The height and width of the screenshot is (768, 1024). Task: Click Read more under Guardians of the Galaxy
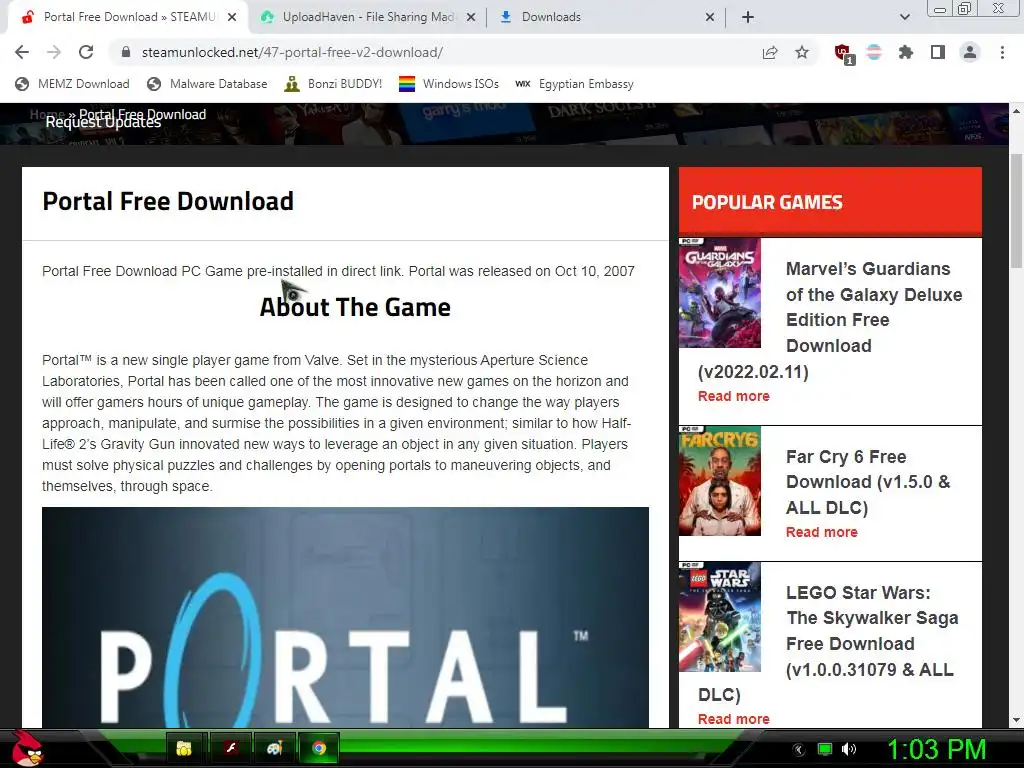(733, 396)
